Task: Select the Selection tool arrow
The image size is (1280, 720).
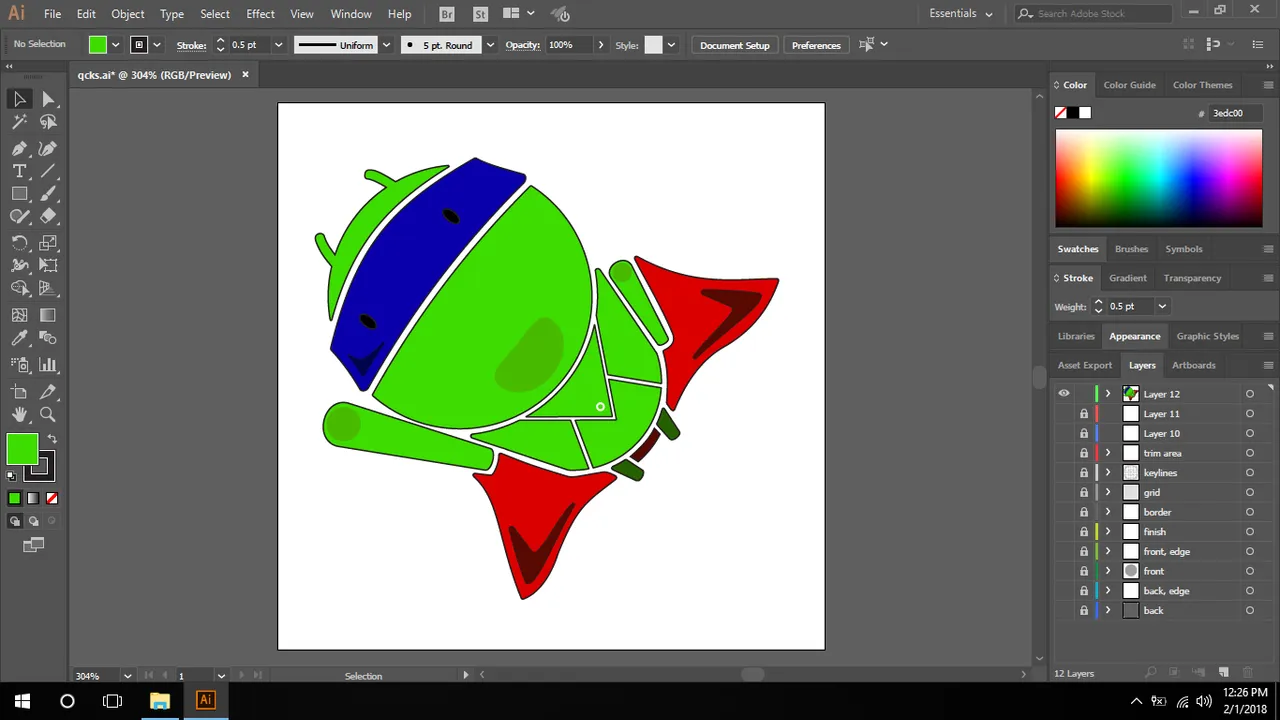Action: 19,99
